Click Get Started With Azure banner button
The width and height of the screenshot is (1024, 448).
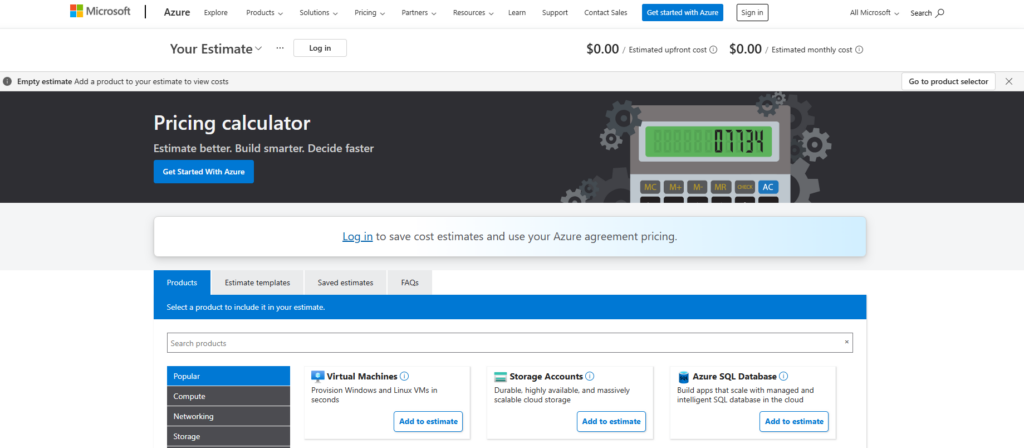[204, 172]
